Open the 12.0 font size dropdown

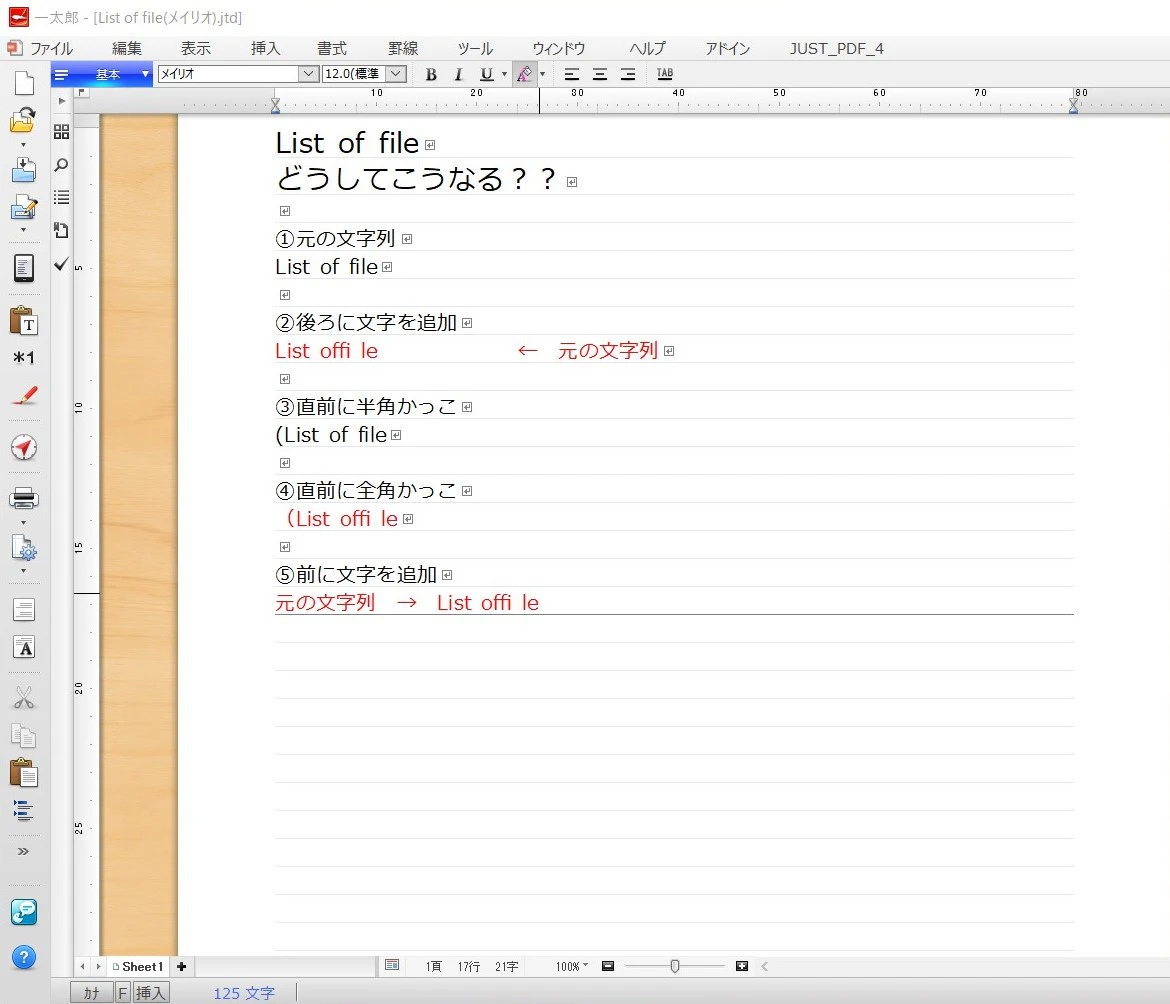396,73
